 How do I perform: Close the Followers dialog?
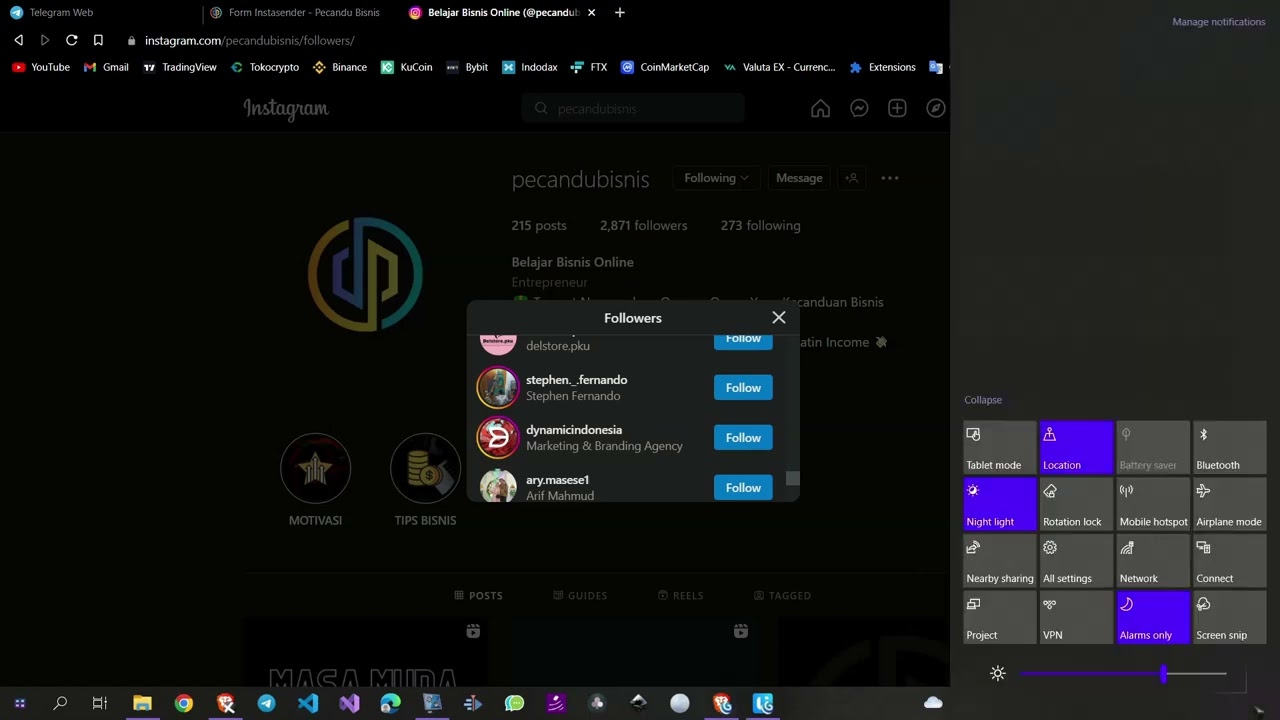(779, 318)
